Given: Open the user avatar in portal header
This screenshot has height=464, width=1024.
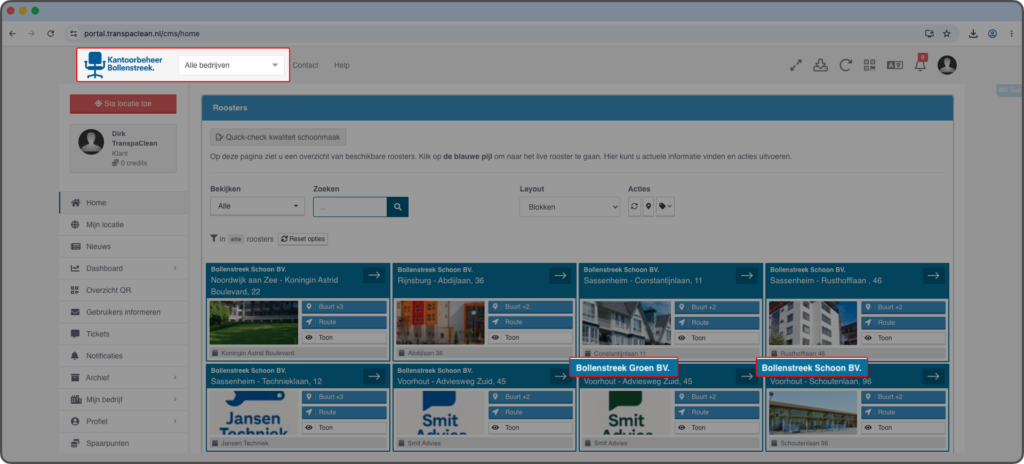Looking at the screenshot, I should click(x=947, y=65).
